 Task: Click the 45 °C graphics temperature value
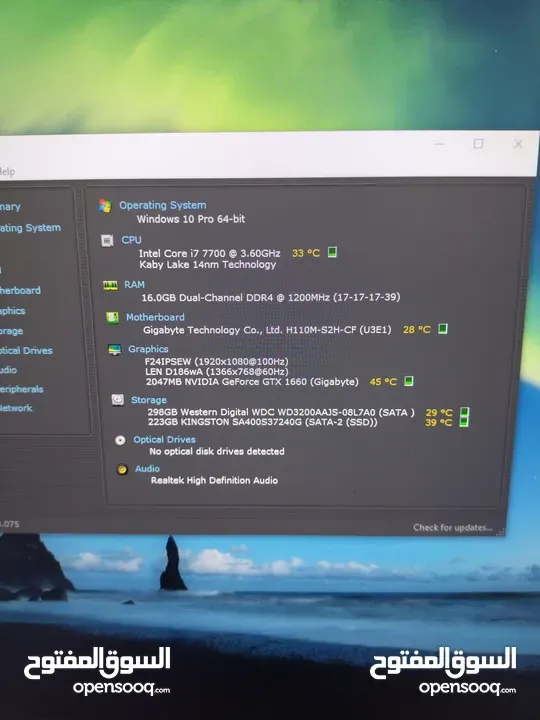383,382
